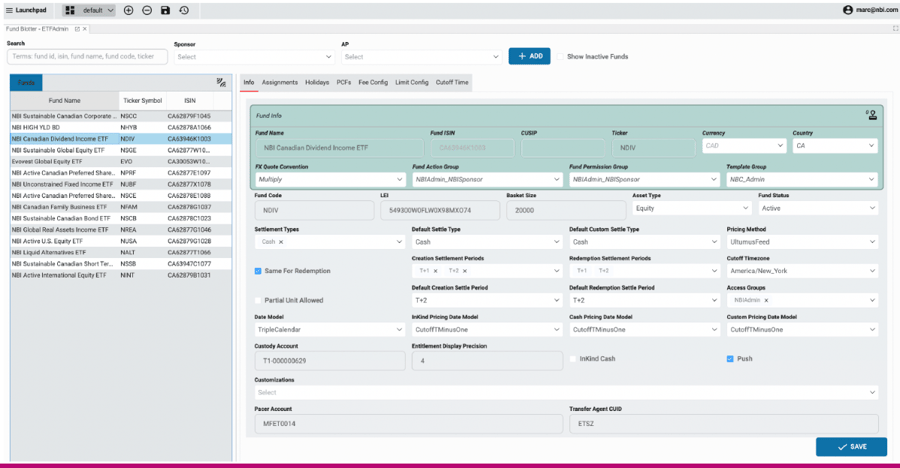Open the Sponsor select dropdown

(254, 57)
